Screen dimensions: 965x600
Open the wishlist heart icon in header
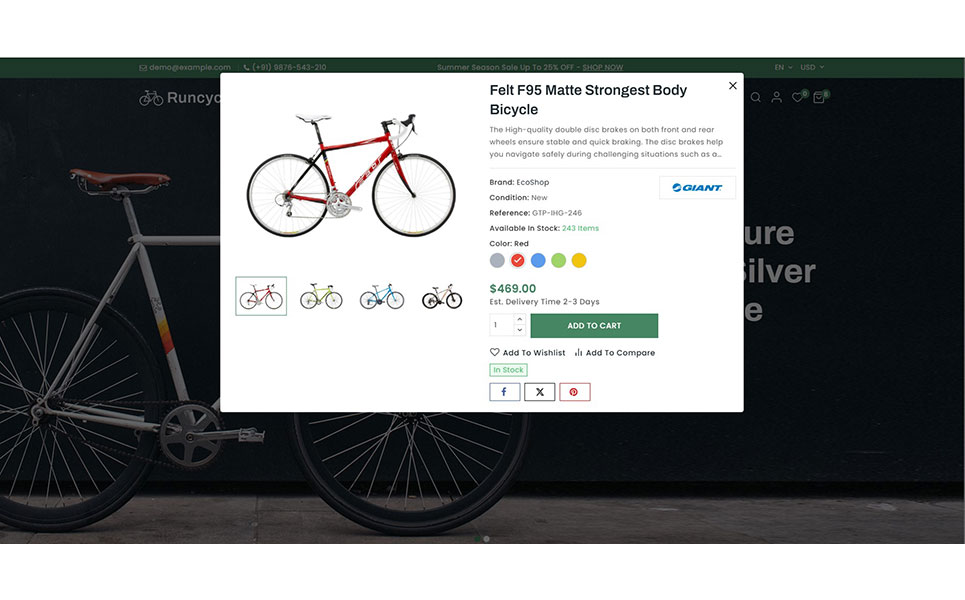[798, 97]
